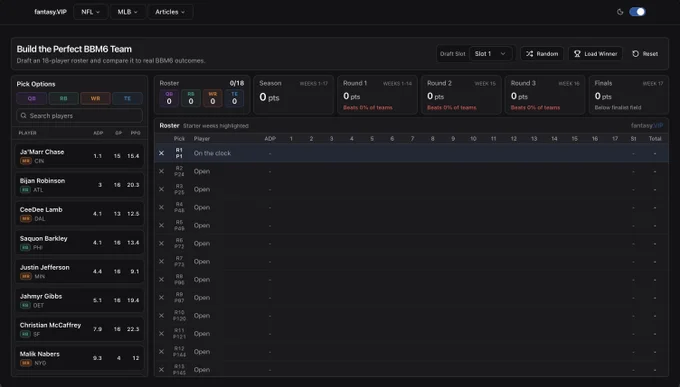Viewport: 680px width, 387px height.
Task: Toggle the dark mode switch
Action: tap(637, 12)
